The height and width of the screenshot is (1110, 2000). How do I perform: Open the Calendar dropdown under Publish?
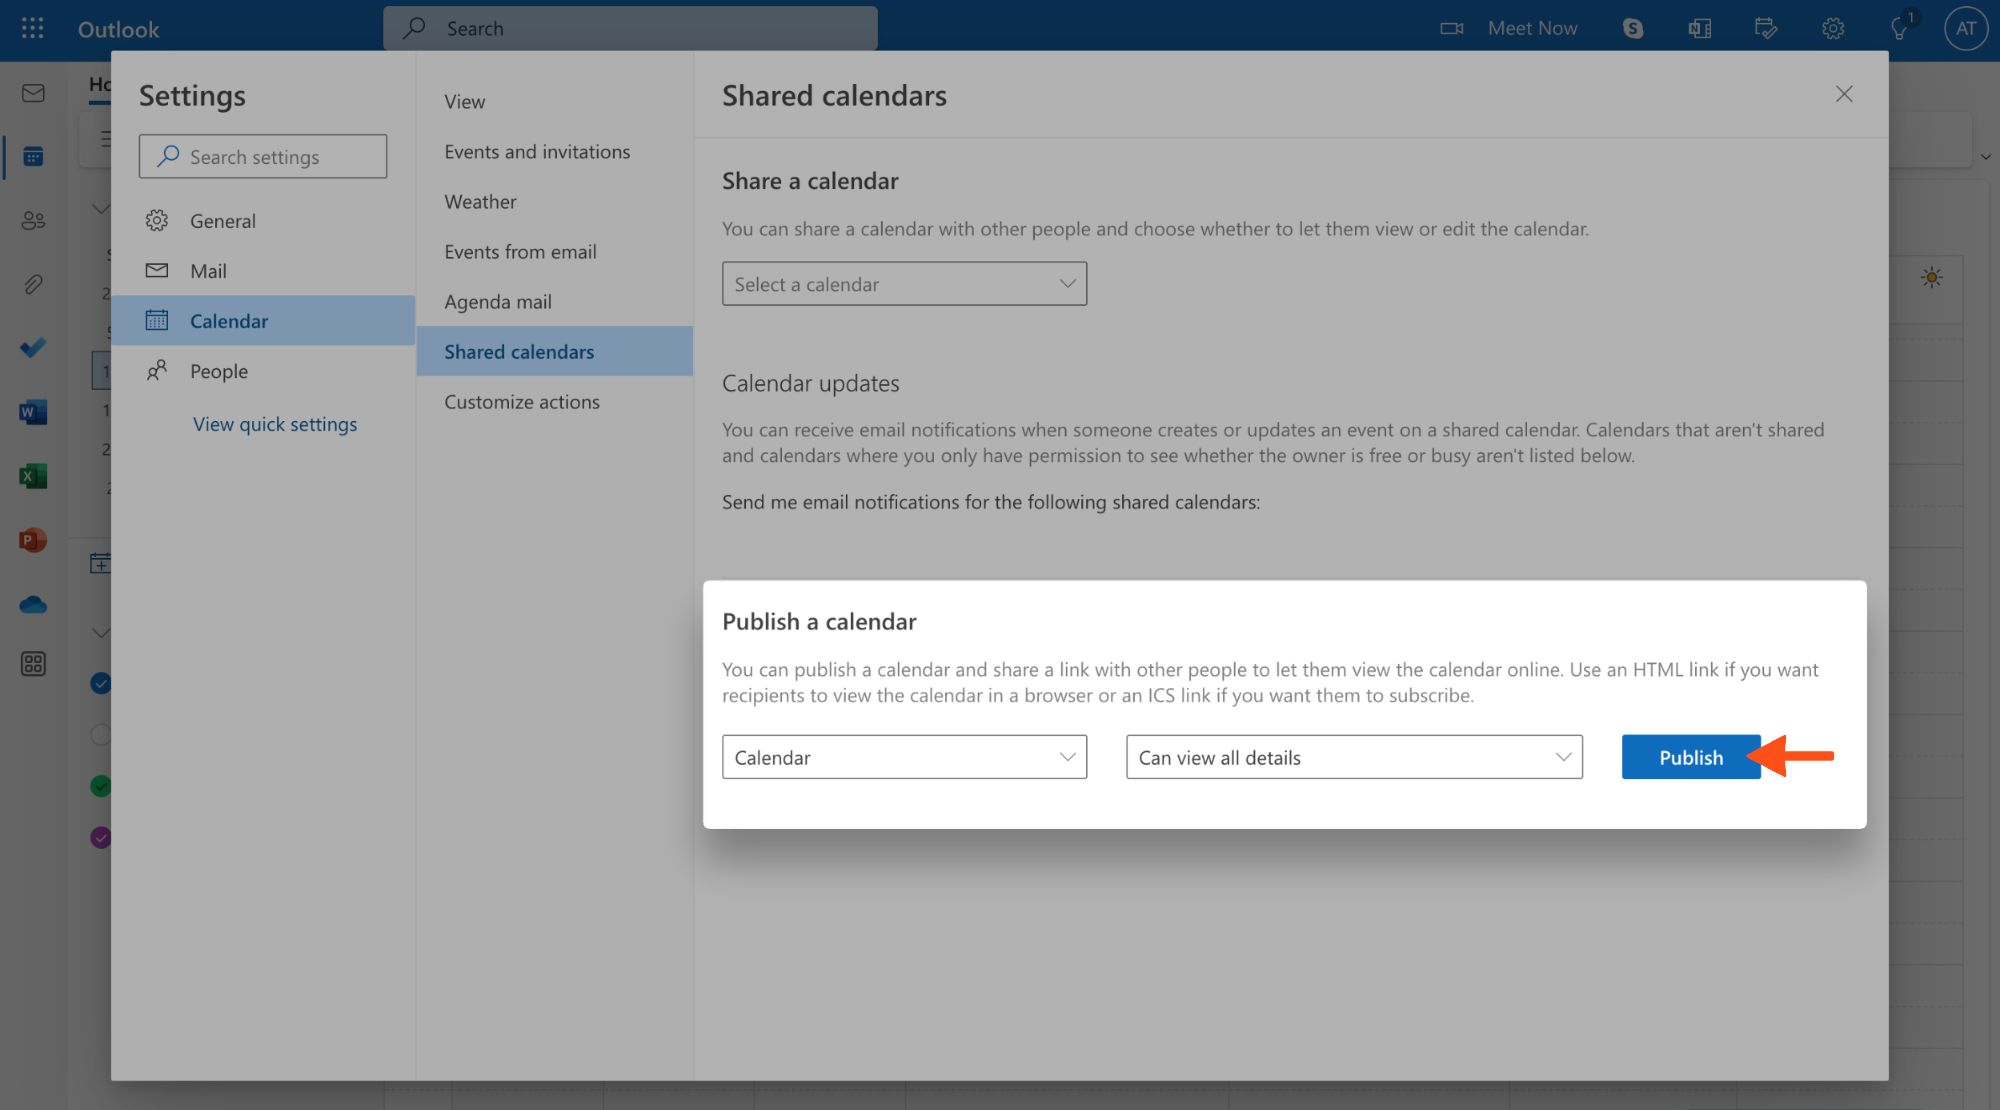click(x=904, y=757)
